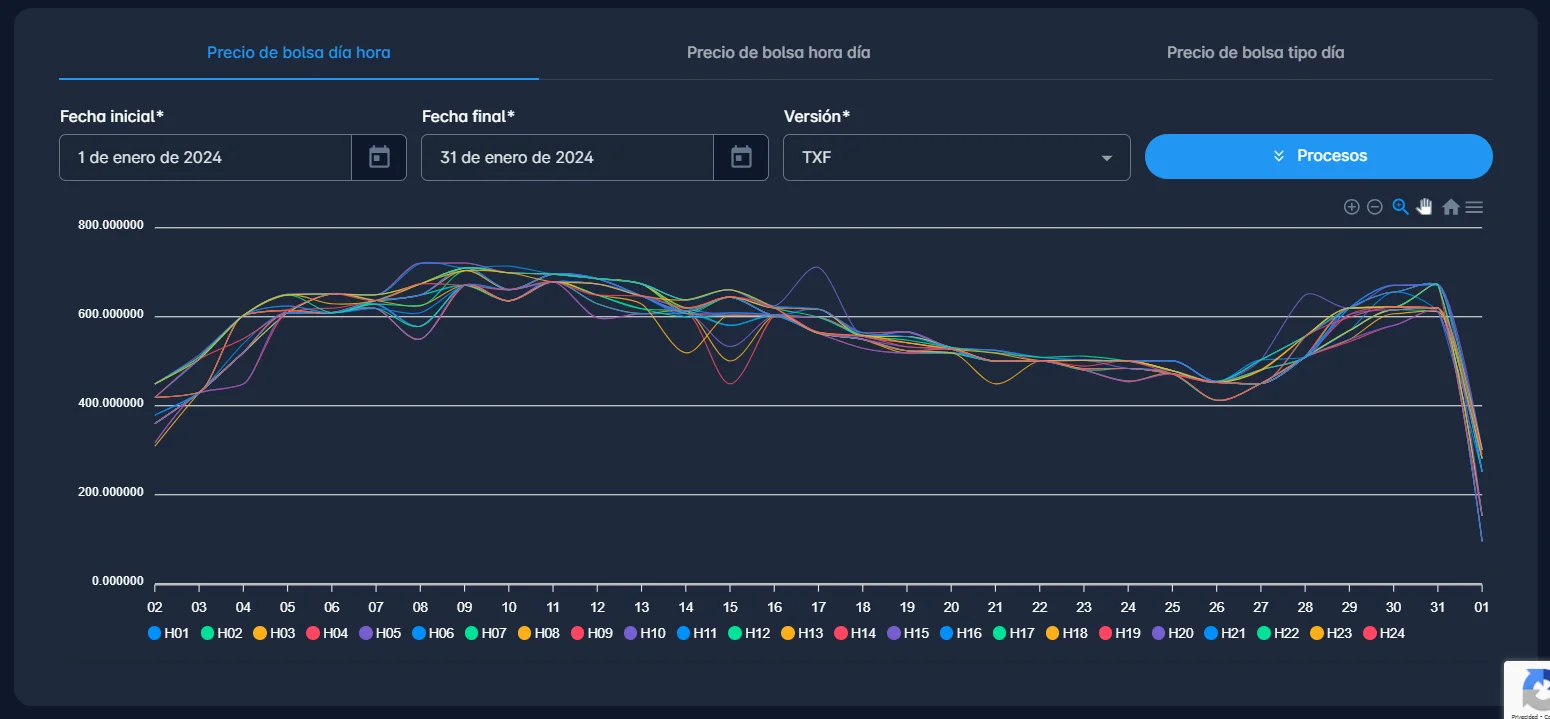1550x719 pixels.
Task: Select Precio de bolsa día hora tab
Action: pos(298,52)
